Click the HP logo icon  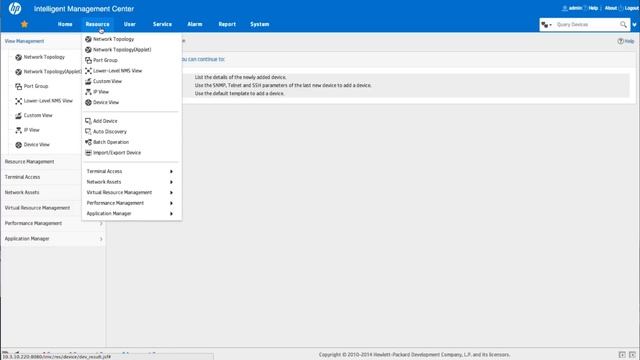point(15,9)
